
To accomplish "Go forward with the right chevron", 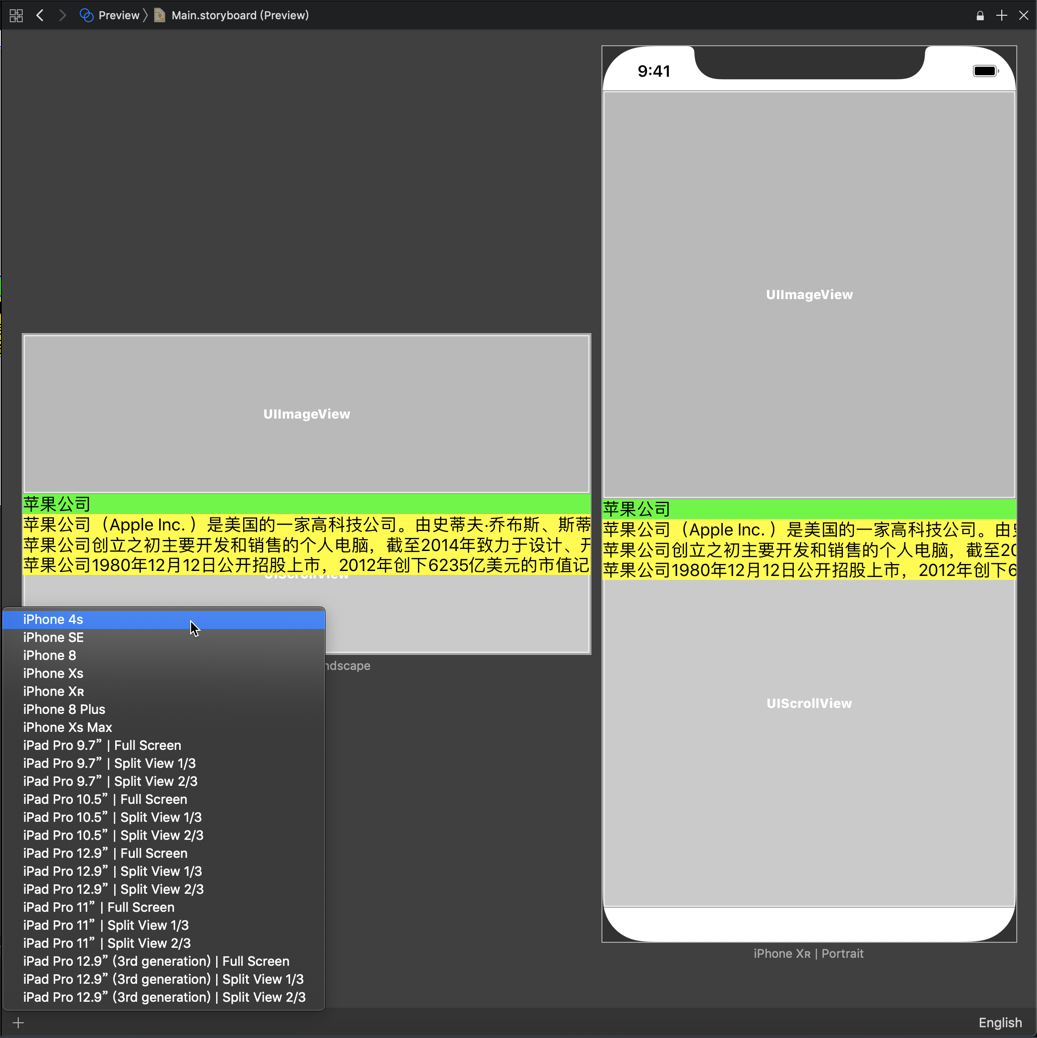I will pyautogui.click(x=62, y=15).
